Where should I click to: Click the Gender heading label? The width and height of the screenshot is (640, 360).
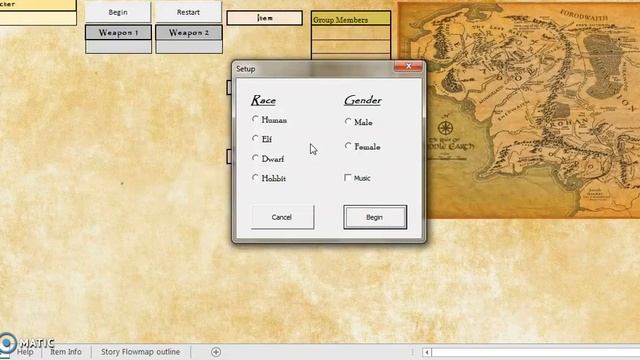[x=363, y=100]
